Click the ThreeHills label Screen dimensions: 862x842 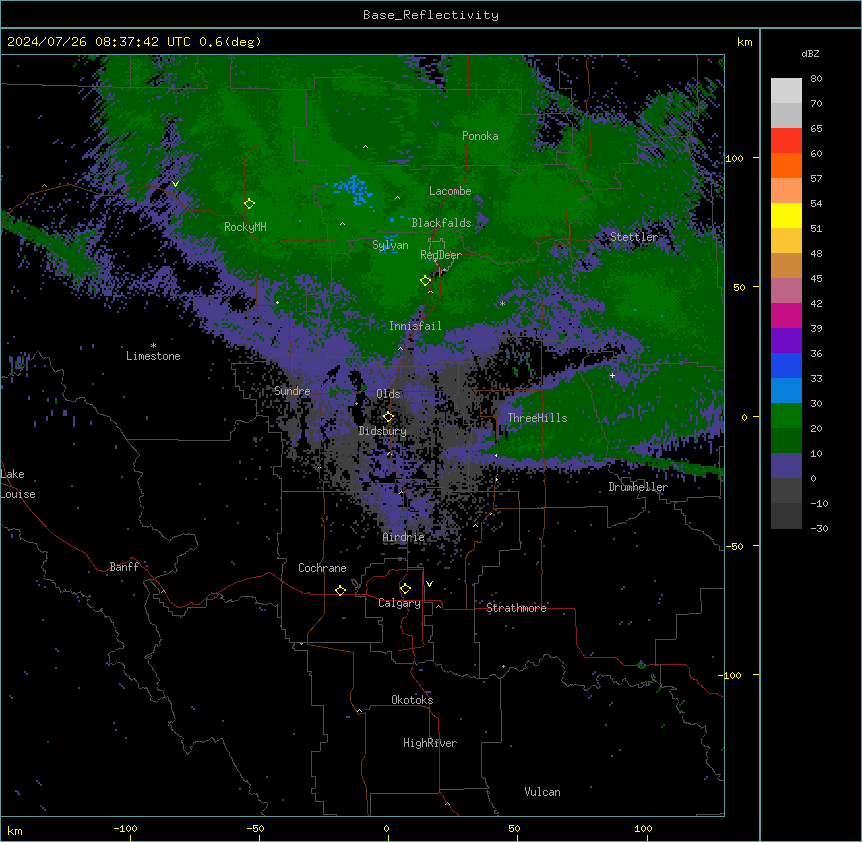537,418
